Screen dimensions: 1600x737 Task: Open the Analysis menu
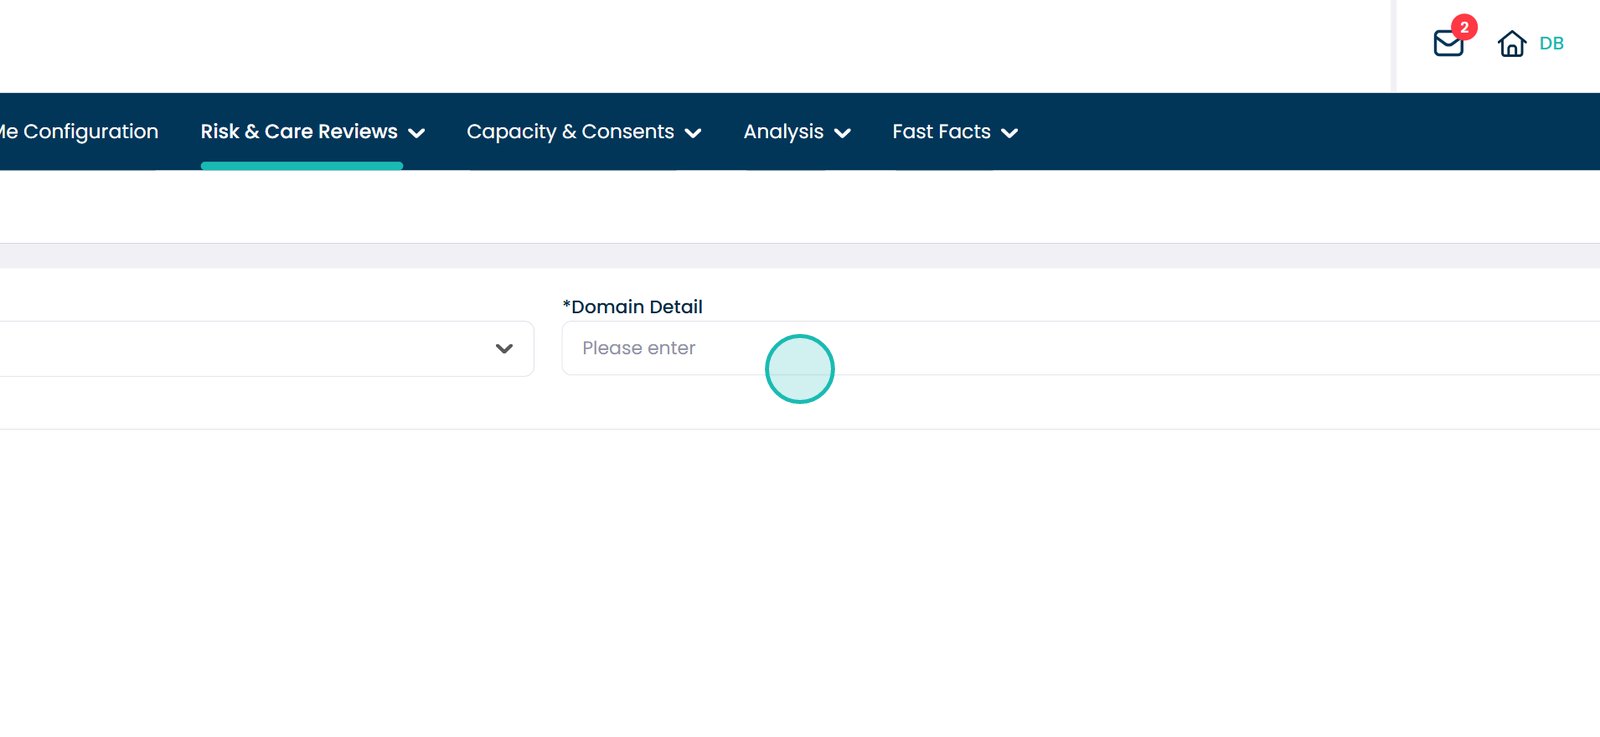[783, 132]
